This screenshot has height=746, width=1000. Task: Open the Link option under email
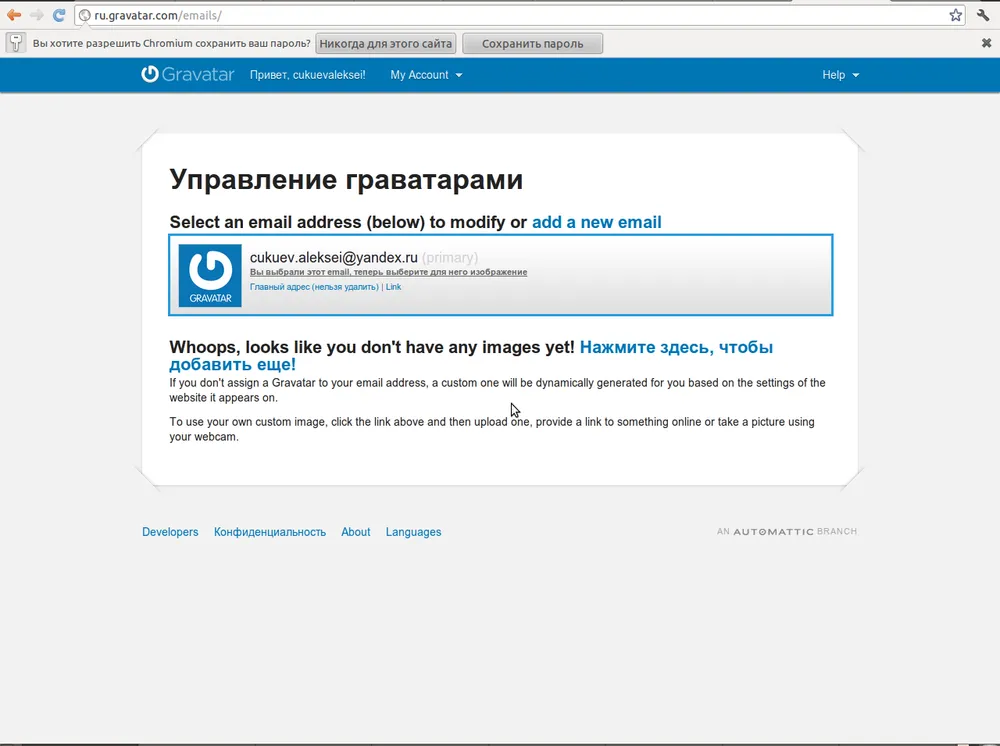pos(393,287)
